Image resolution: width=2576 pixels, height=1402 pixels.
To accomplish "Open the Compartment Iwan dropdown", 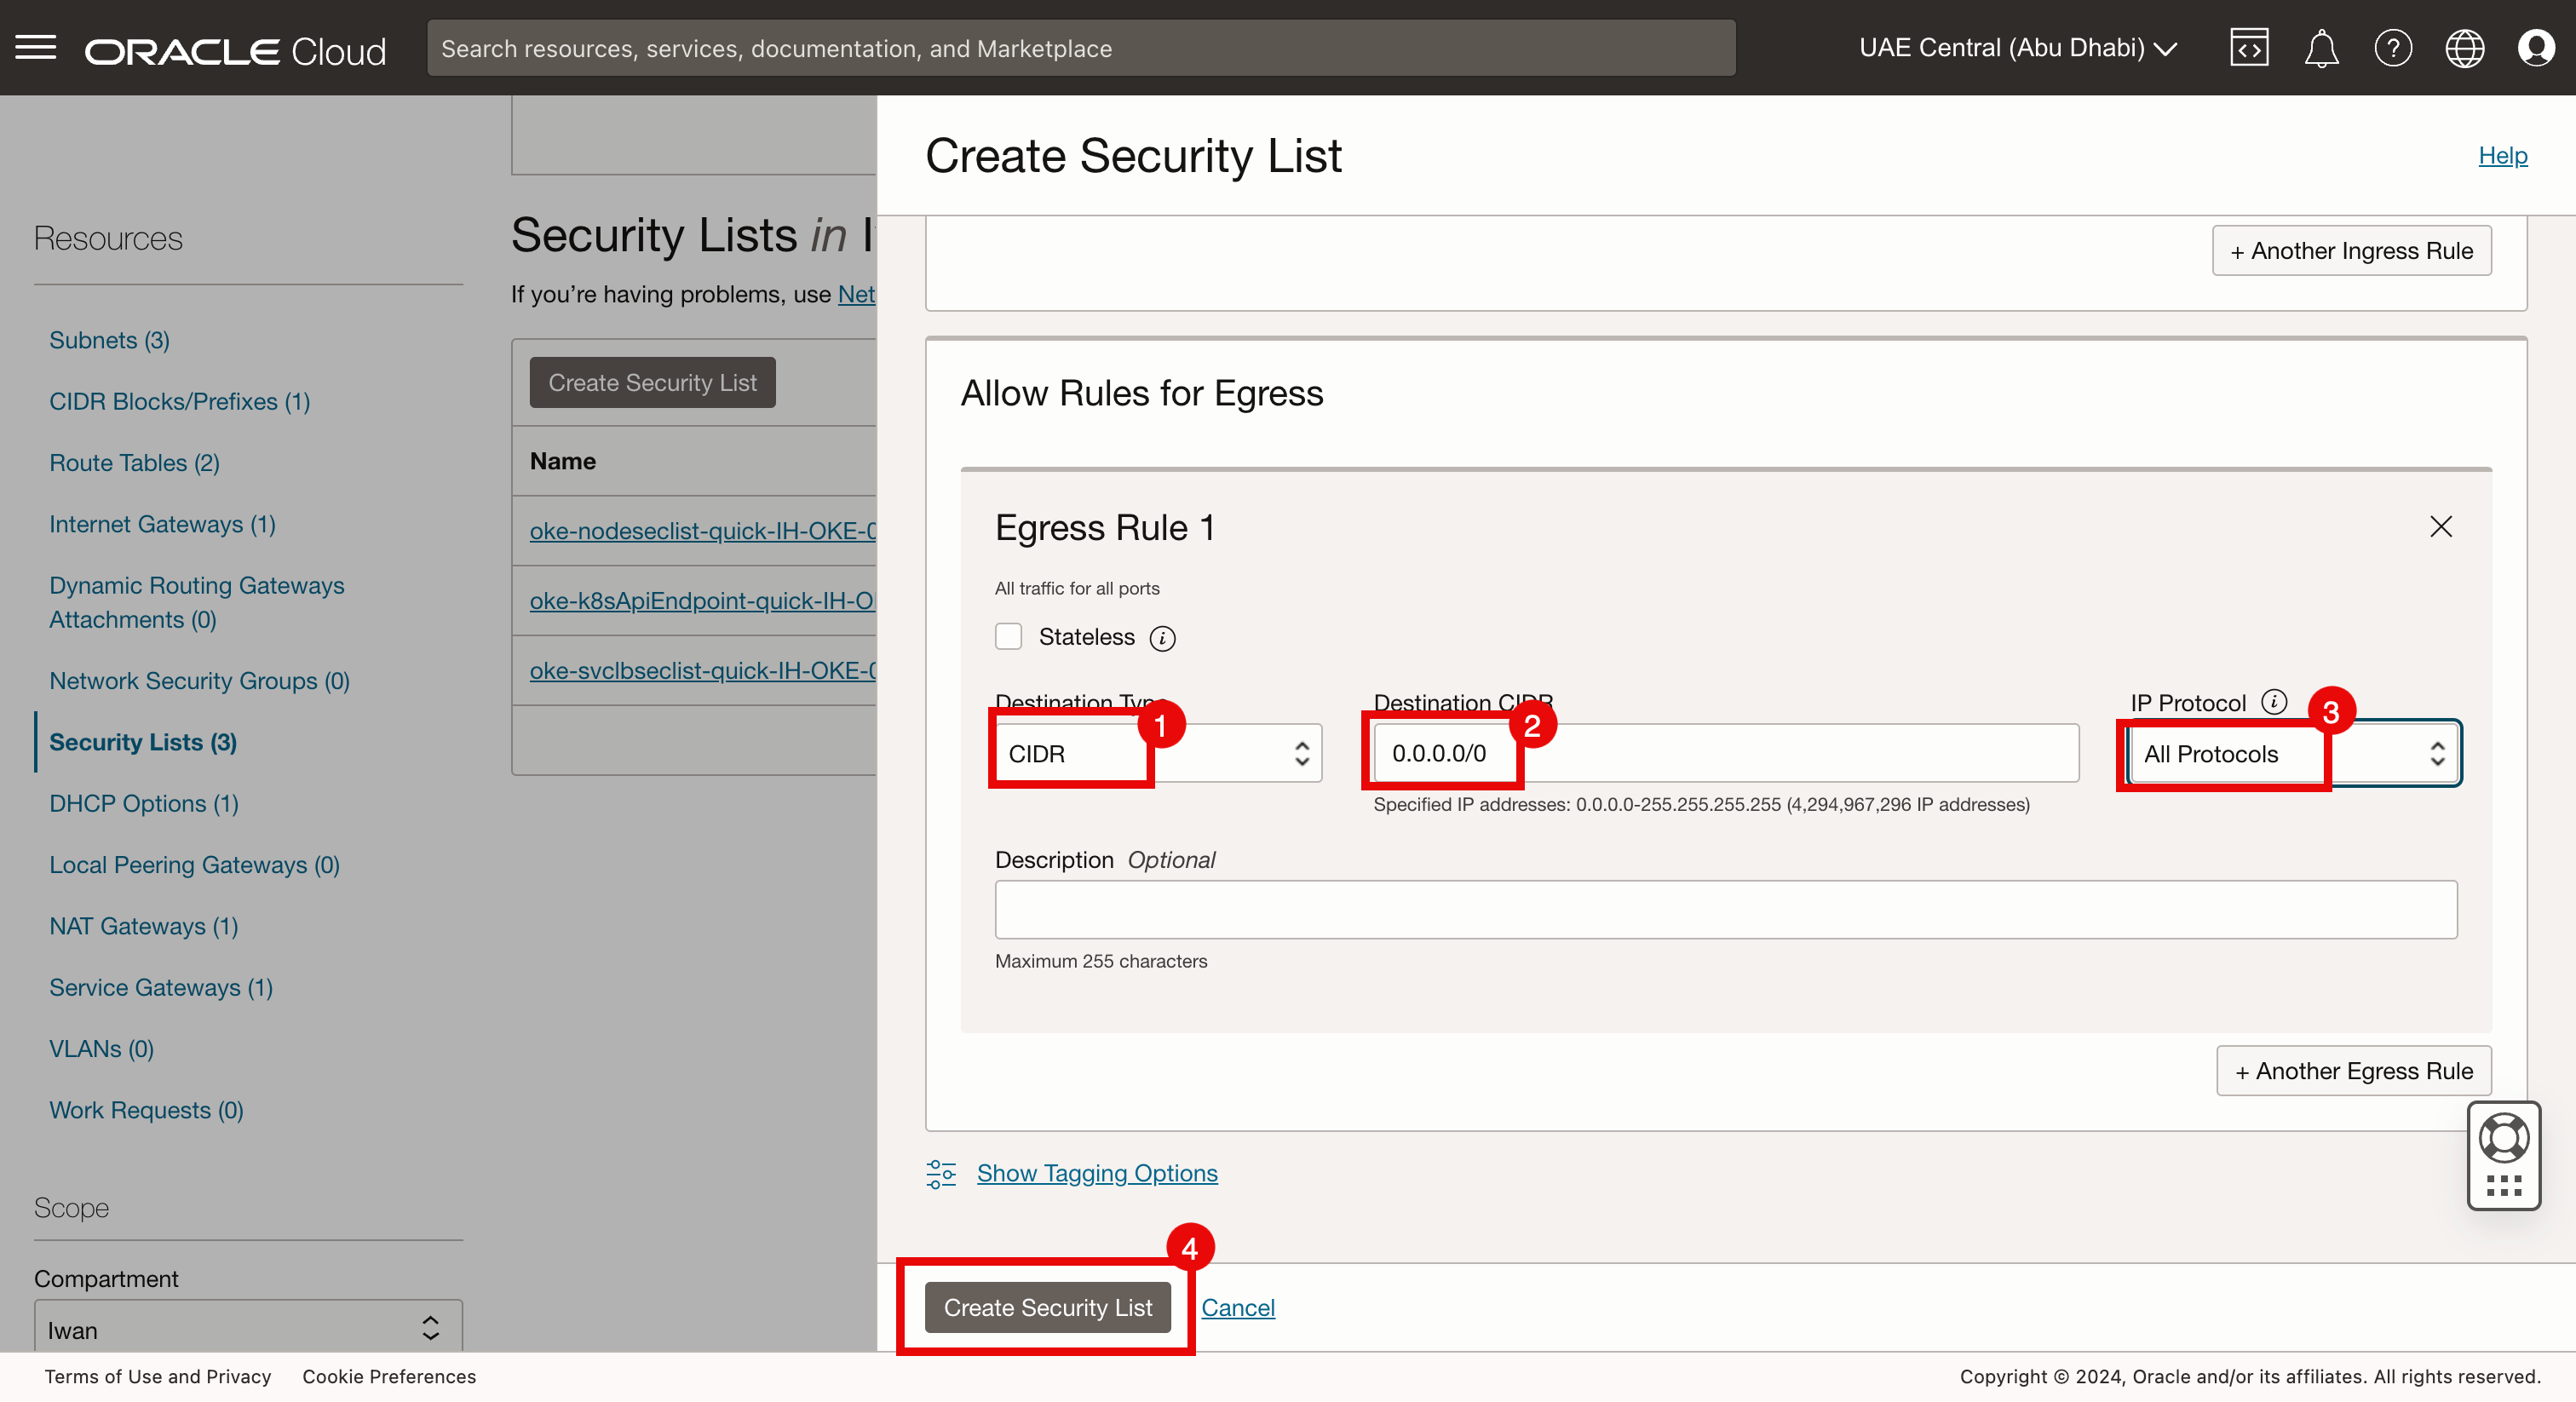I will [x=248, y=1328].
